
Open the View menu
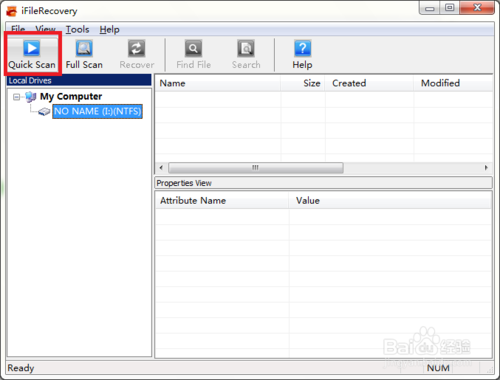[45, 29]
